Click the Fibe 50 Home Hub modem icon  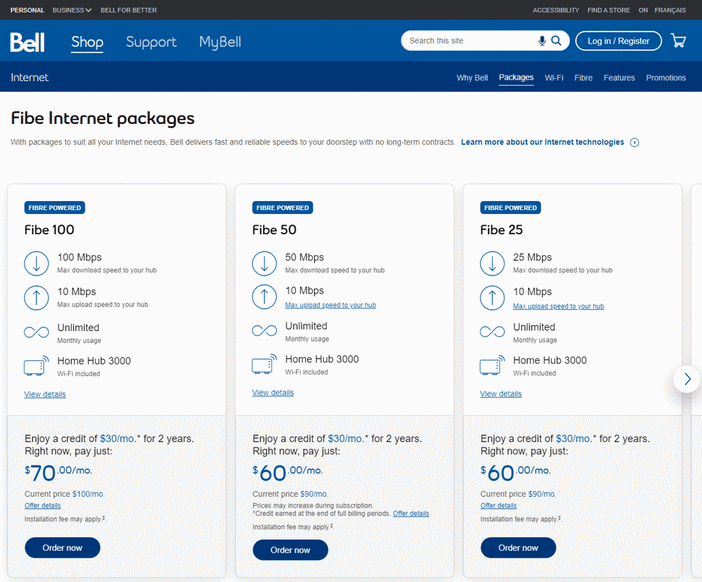264,364
